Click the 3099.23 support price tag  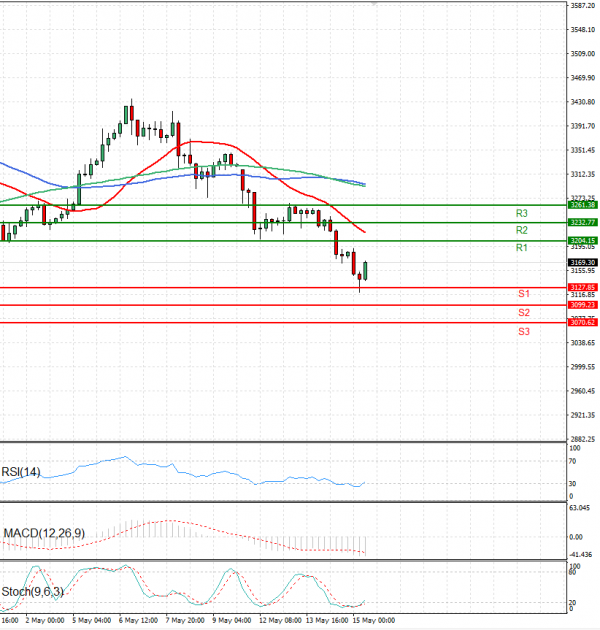[582, 305]
